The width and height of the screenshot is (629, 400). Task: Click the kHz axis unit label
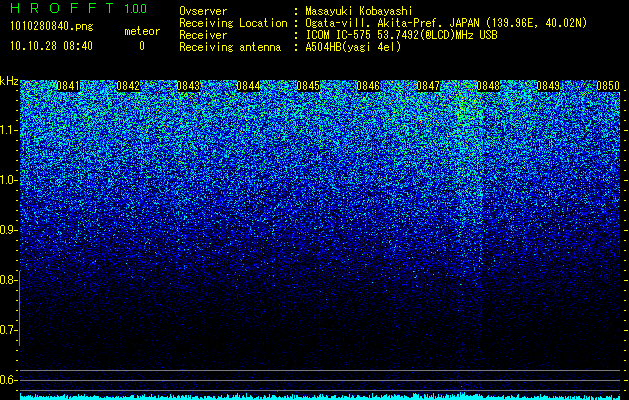(x=9, y=81)
